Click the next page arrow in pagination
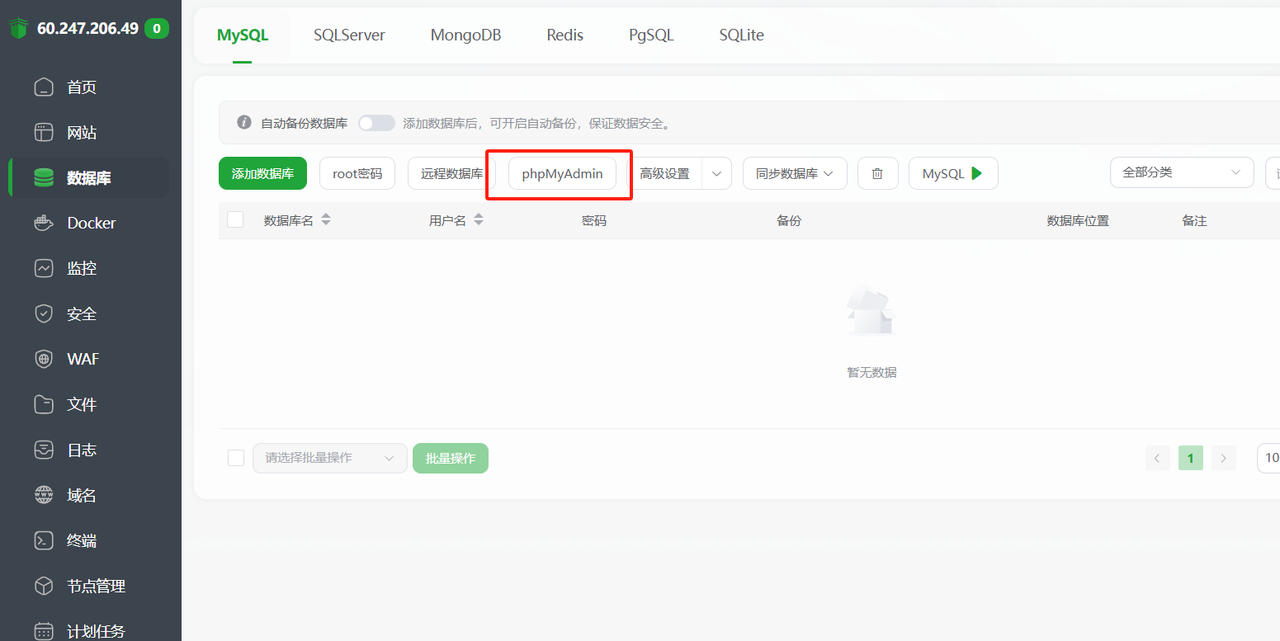Screen dimensions: 1280x641 [x=1224, y=458]
